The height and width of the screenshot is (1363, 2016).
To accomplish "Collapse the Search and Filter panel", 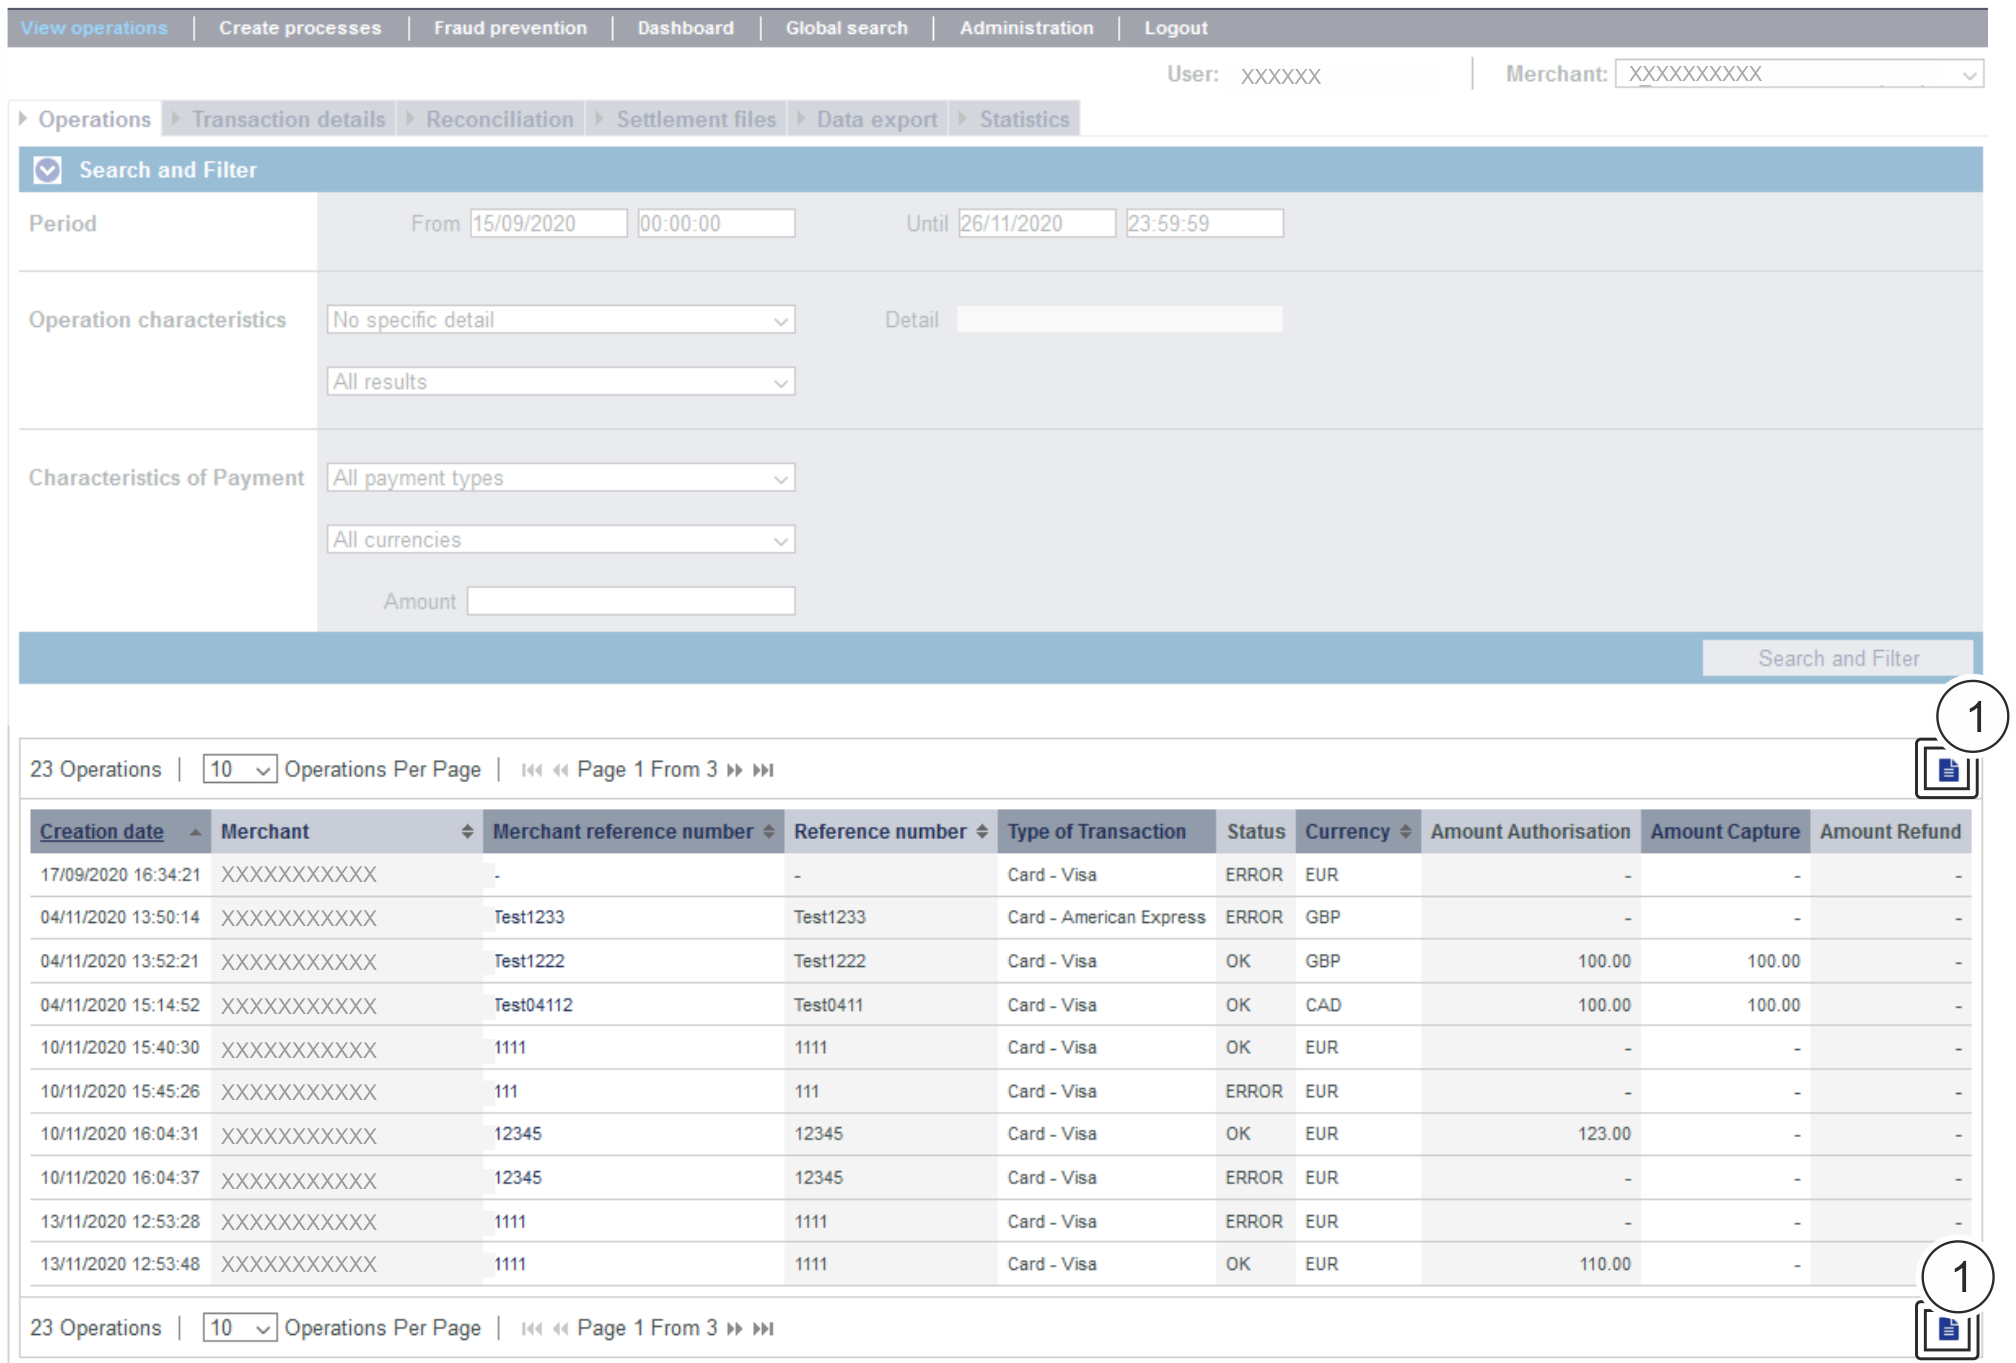I will coord(47,170).
